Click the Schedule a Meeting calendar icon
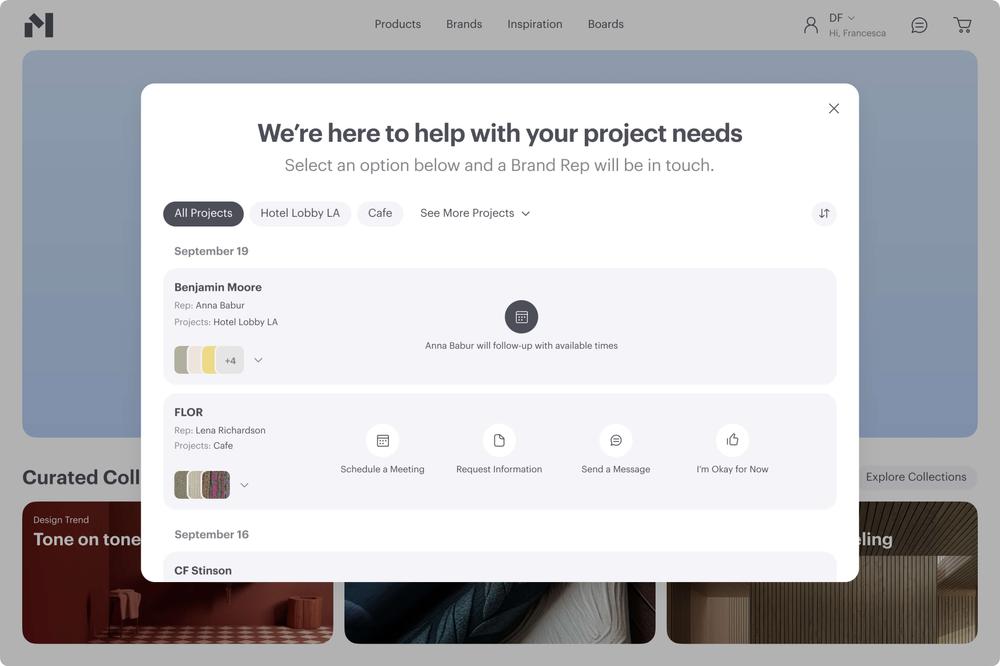The width and height of the screenshot is (1000, 666). (383, 441)
